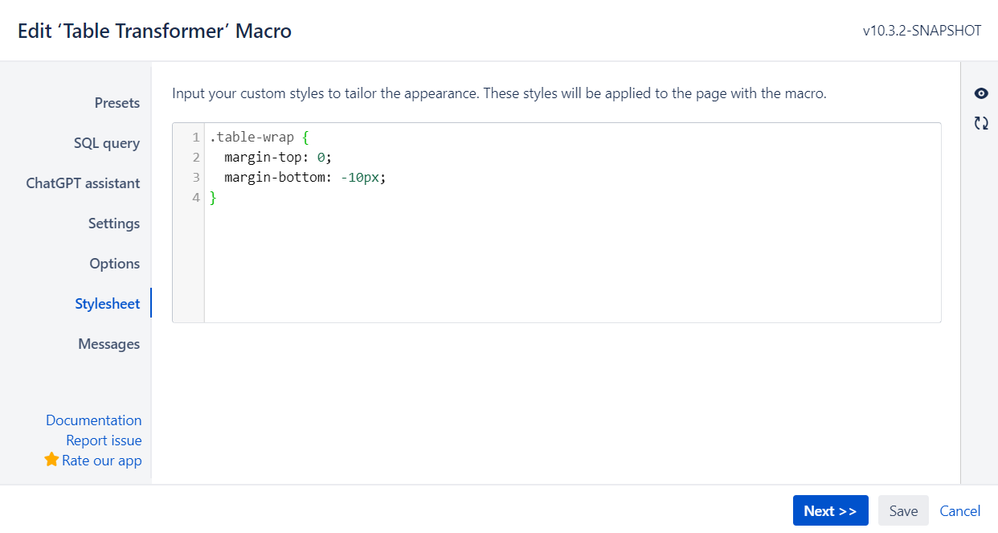Click the Next >> button
The image size is (998, 533).
tap(830, 511)
